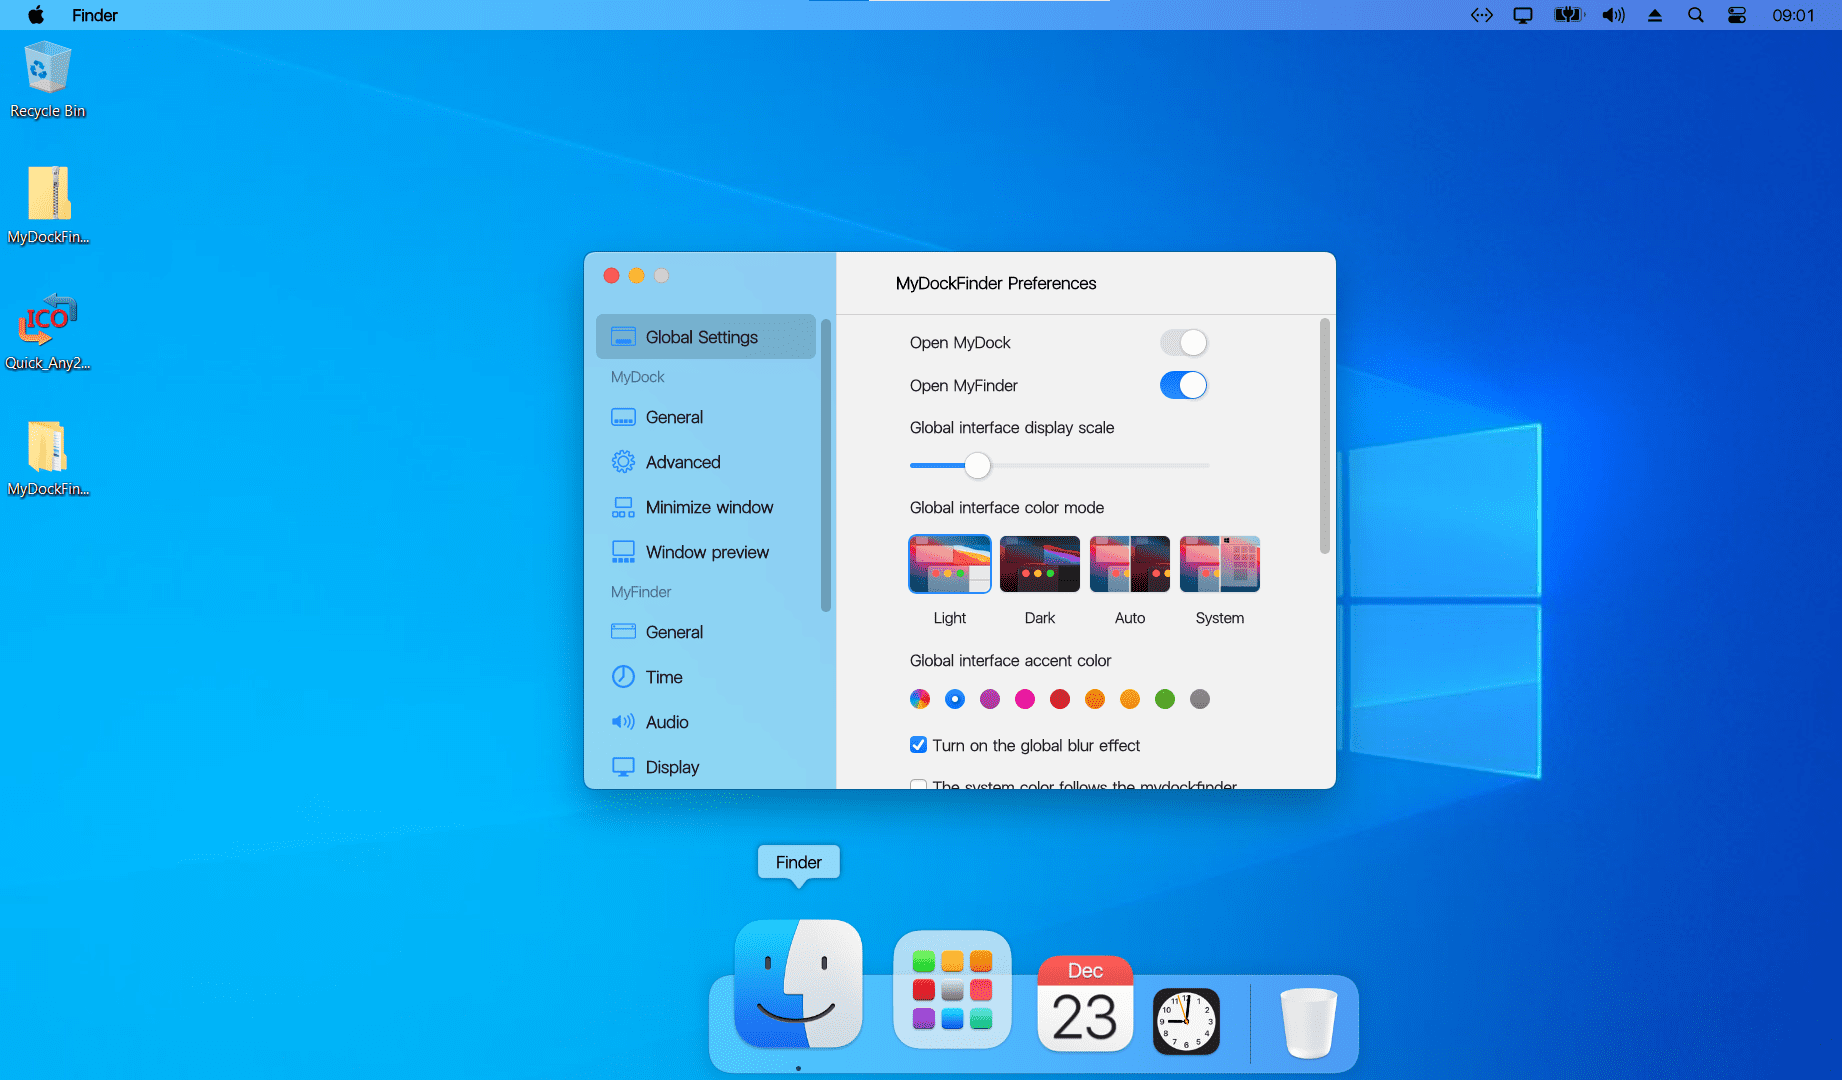Select the Auto color mode thumbnail

(x=1130, y=564)
